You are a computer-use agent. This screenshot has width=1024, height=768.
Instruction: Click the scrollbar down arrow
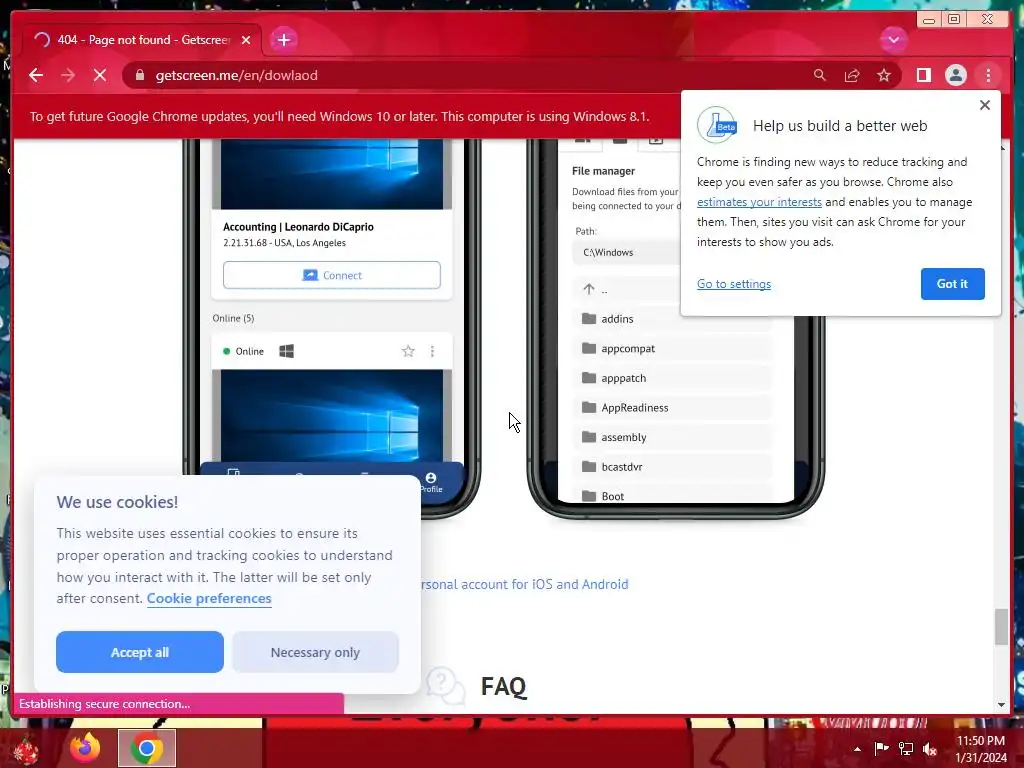[1001, 705]
